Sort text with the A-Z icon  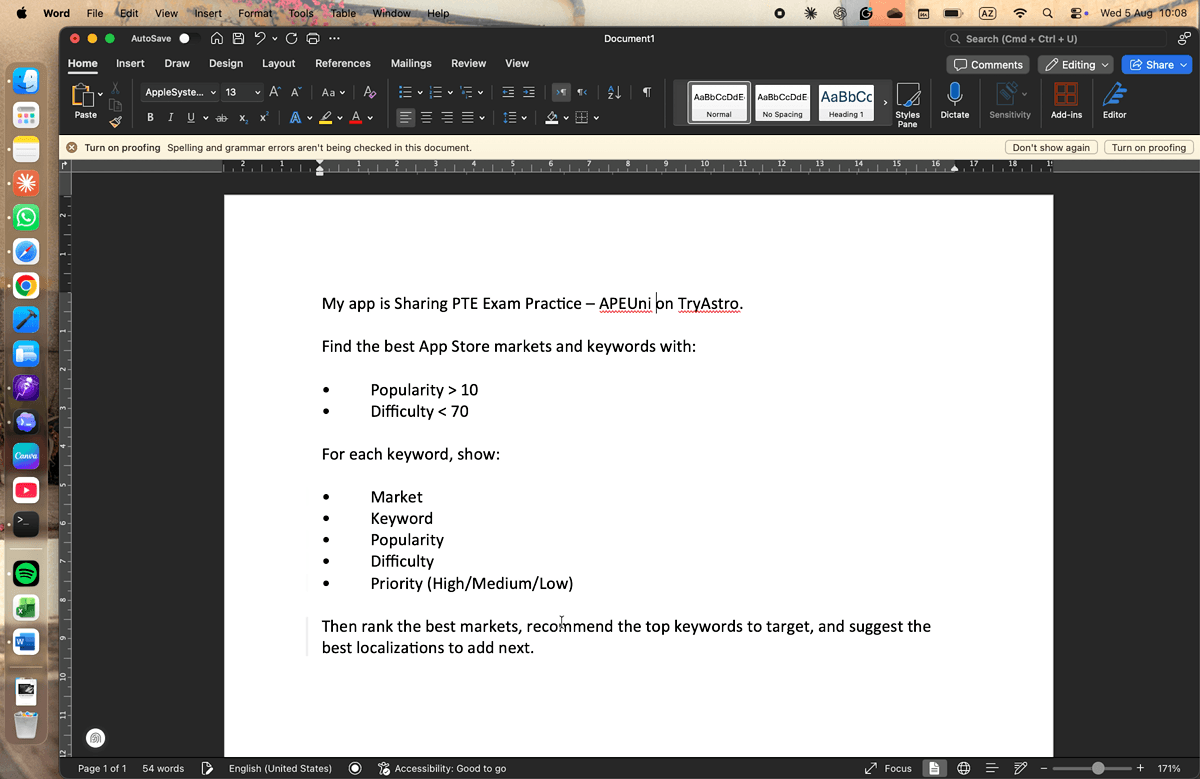[614, 92]
